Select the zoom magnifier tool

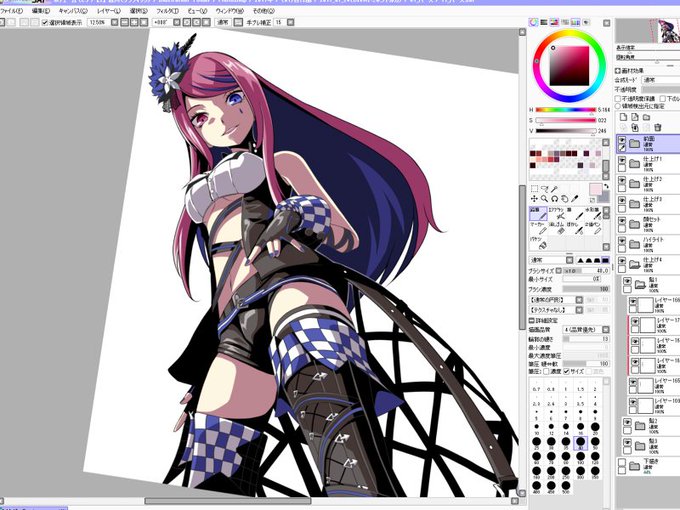(544, 199)
